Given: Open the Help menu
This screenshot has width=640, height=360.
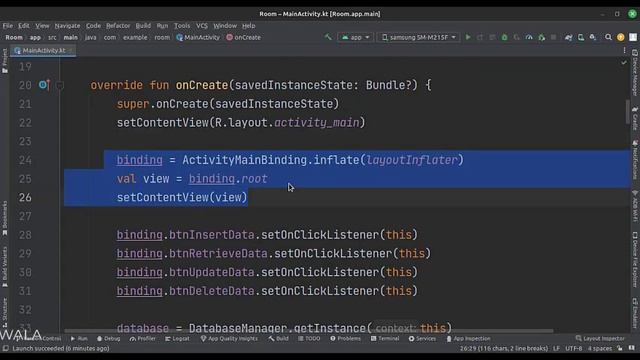Looking at the screenshot, I should click(x=249, y=26).
